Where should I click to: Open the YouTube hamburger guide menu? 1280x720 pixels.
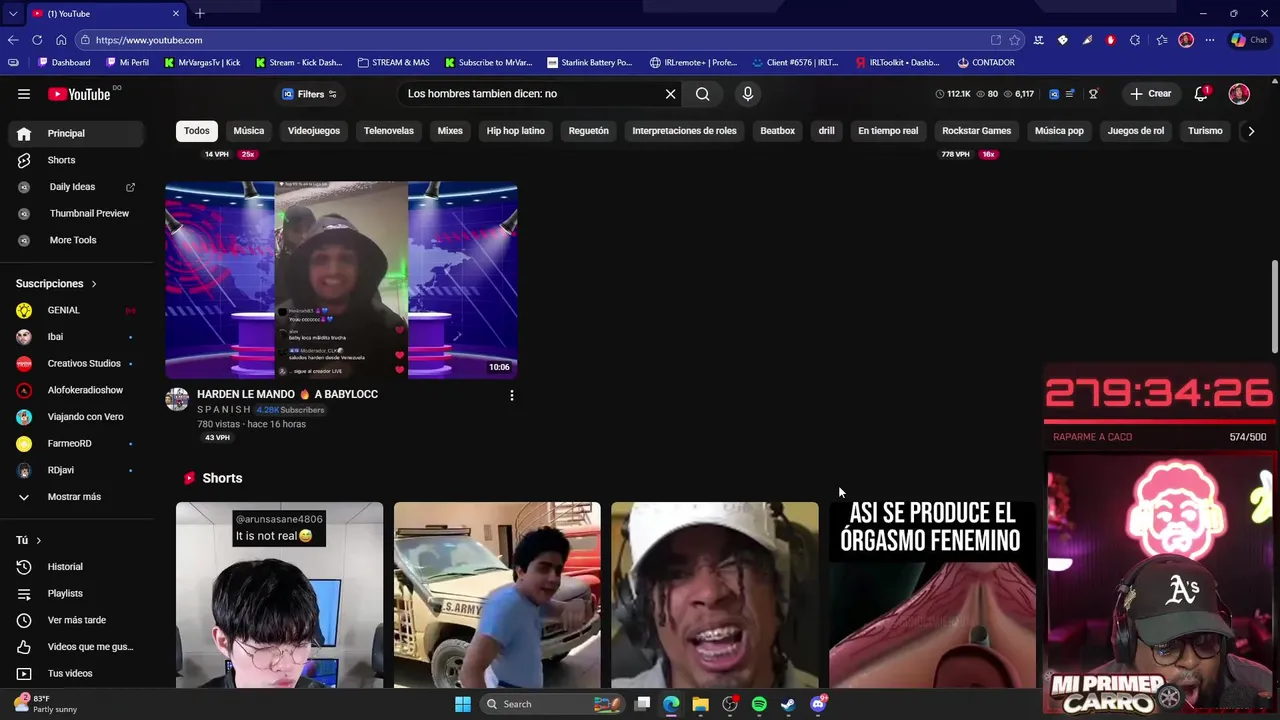coord(24,94)
